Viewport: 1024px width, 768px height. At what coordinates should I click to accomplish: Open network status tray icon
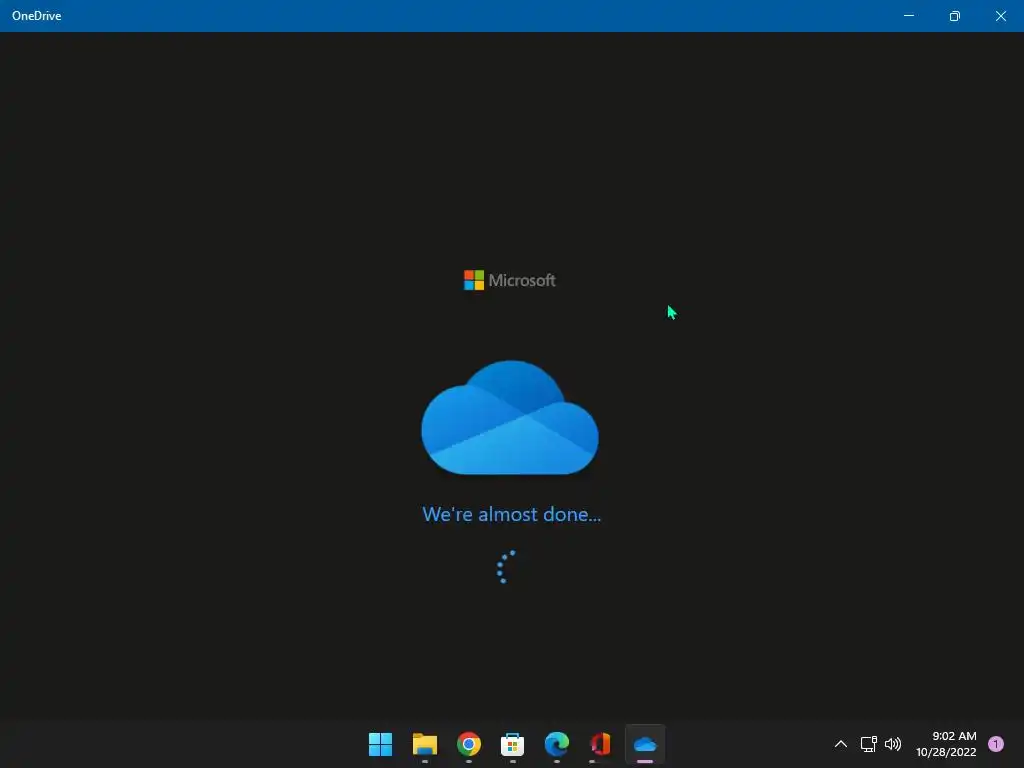pos(869,744)
